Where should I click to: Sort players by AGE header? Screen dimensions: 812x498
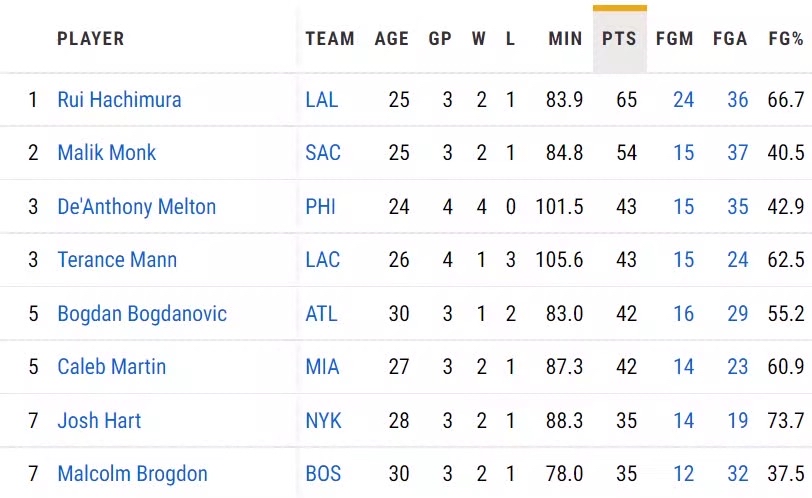click(392, 39)
